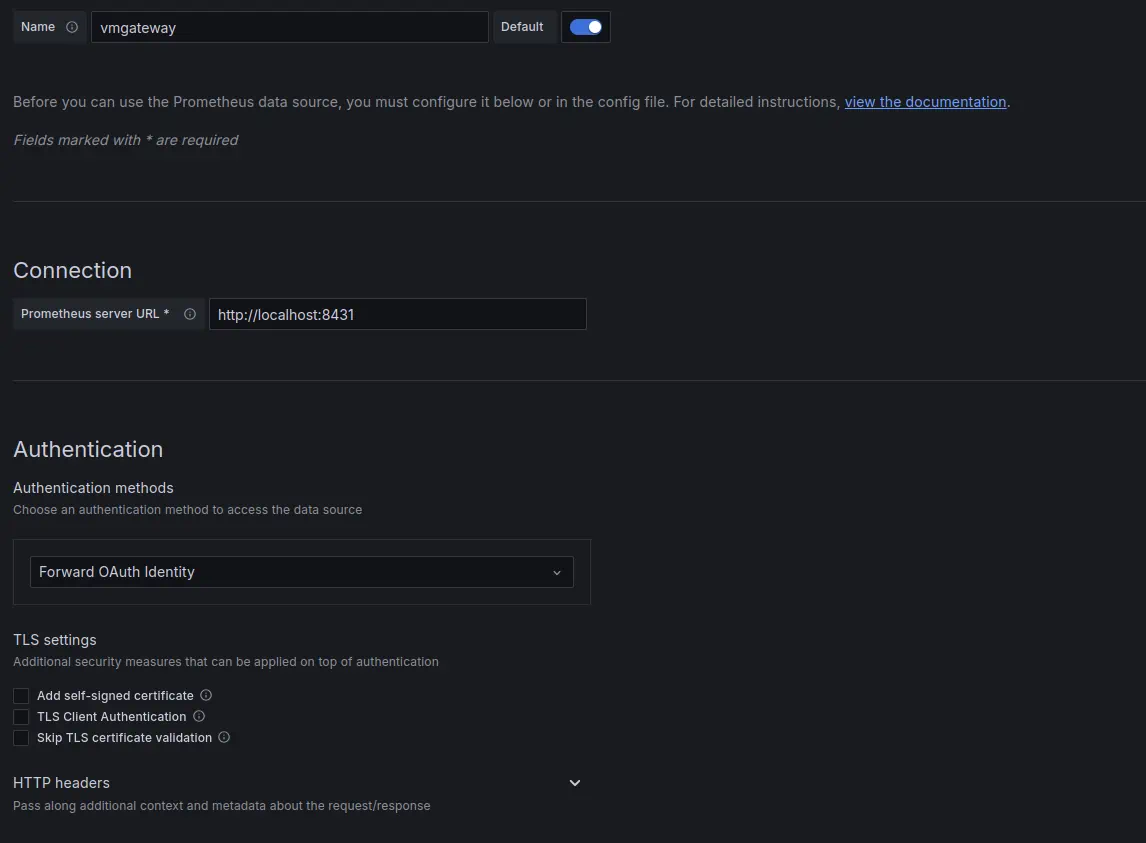Enable Add self-signed certificate checkbox
1146x843 pixels.
point(21,695)
